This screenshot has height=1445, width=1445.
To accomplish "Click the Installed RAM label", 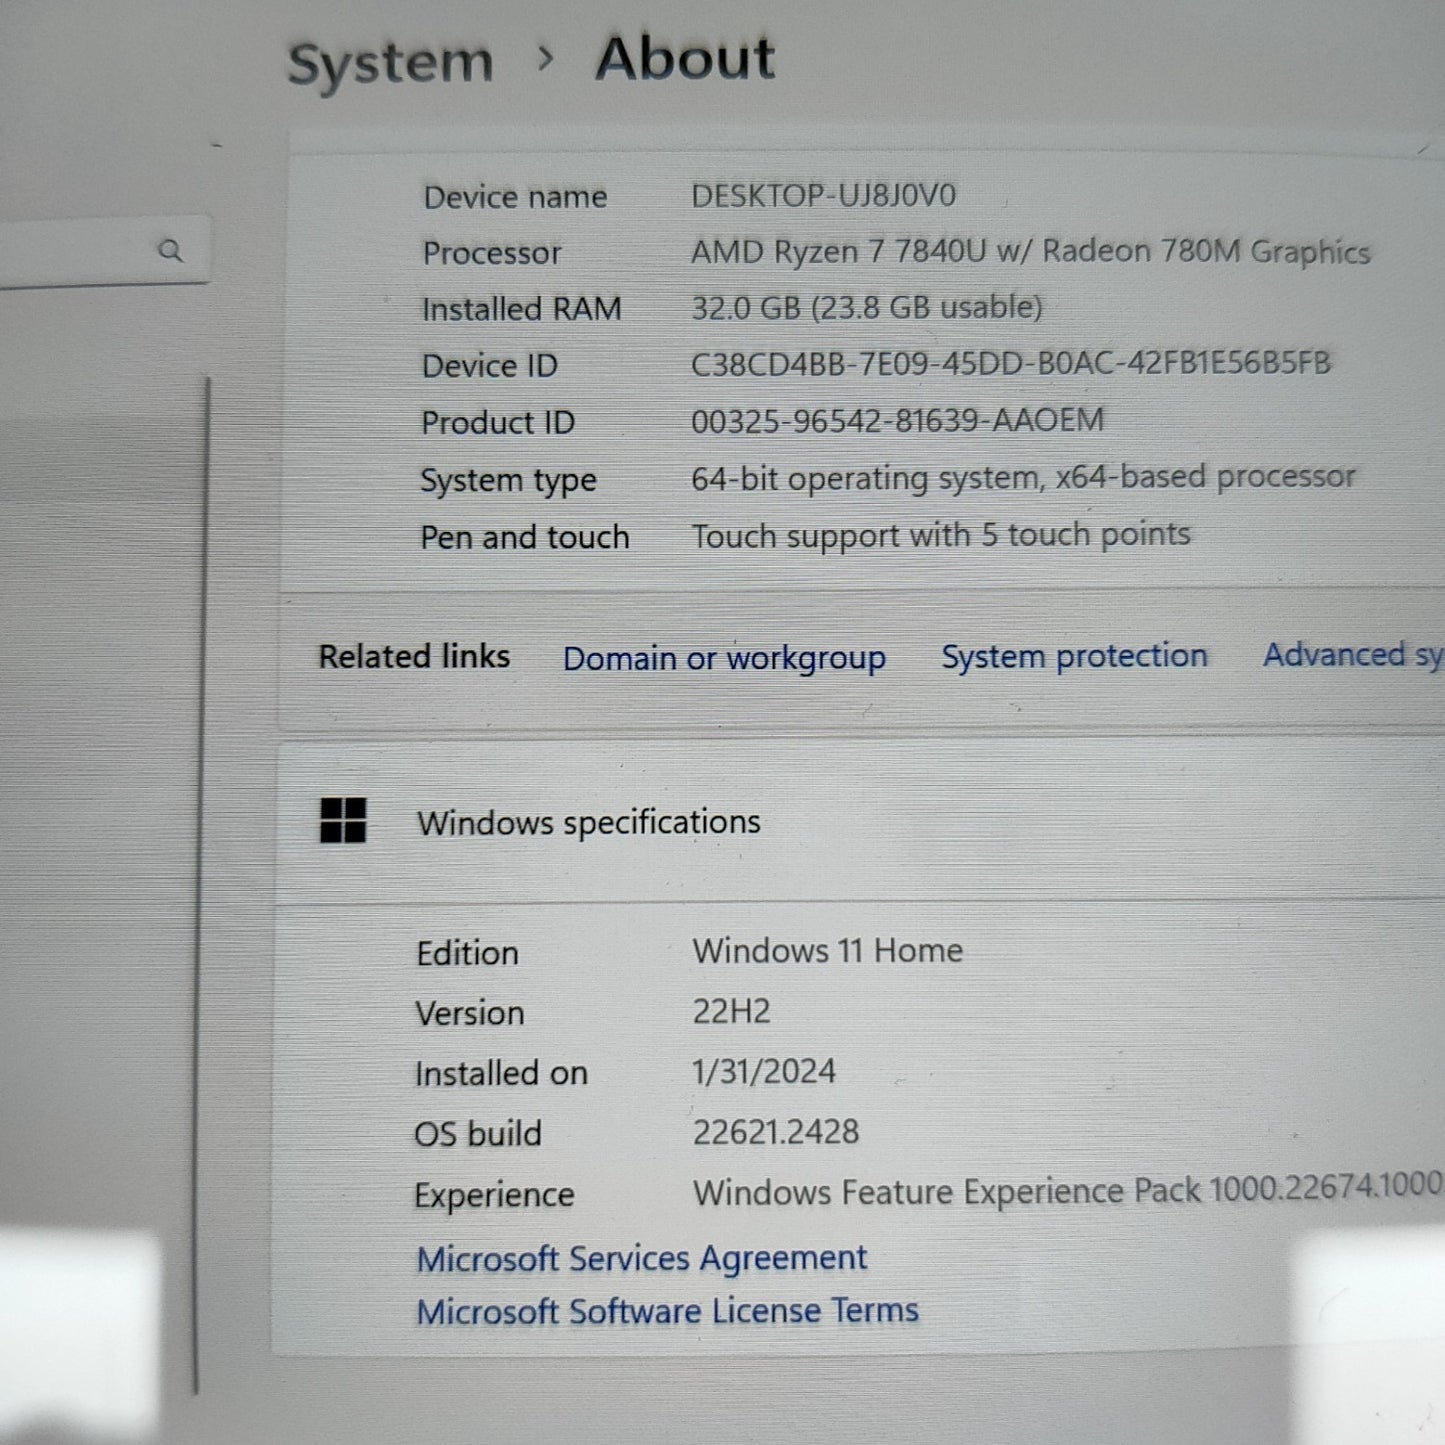I will tap(521, 309).
